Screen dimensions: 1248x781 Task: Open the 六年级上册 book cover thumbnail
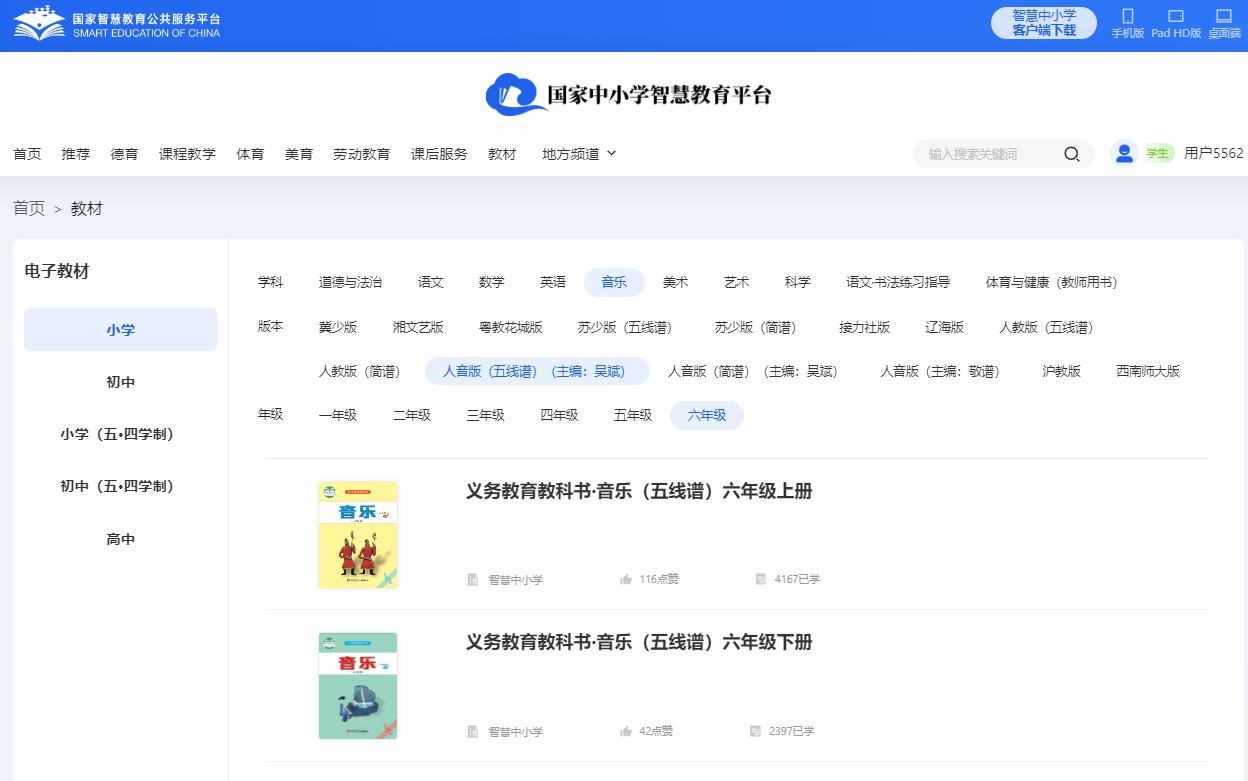[x=358, y=535]
